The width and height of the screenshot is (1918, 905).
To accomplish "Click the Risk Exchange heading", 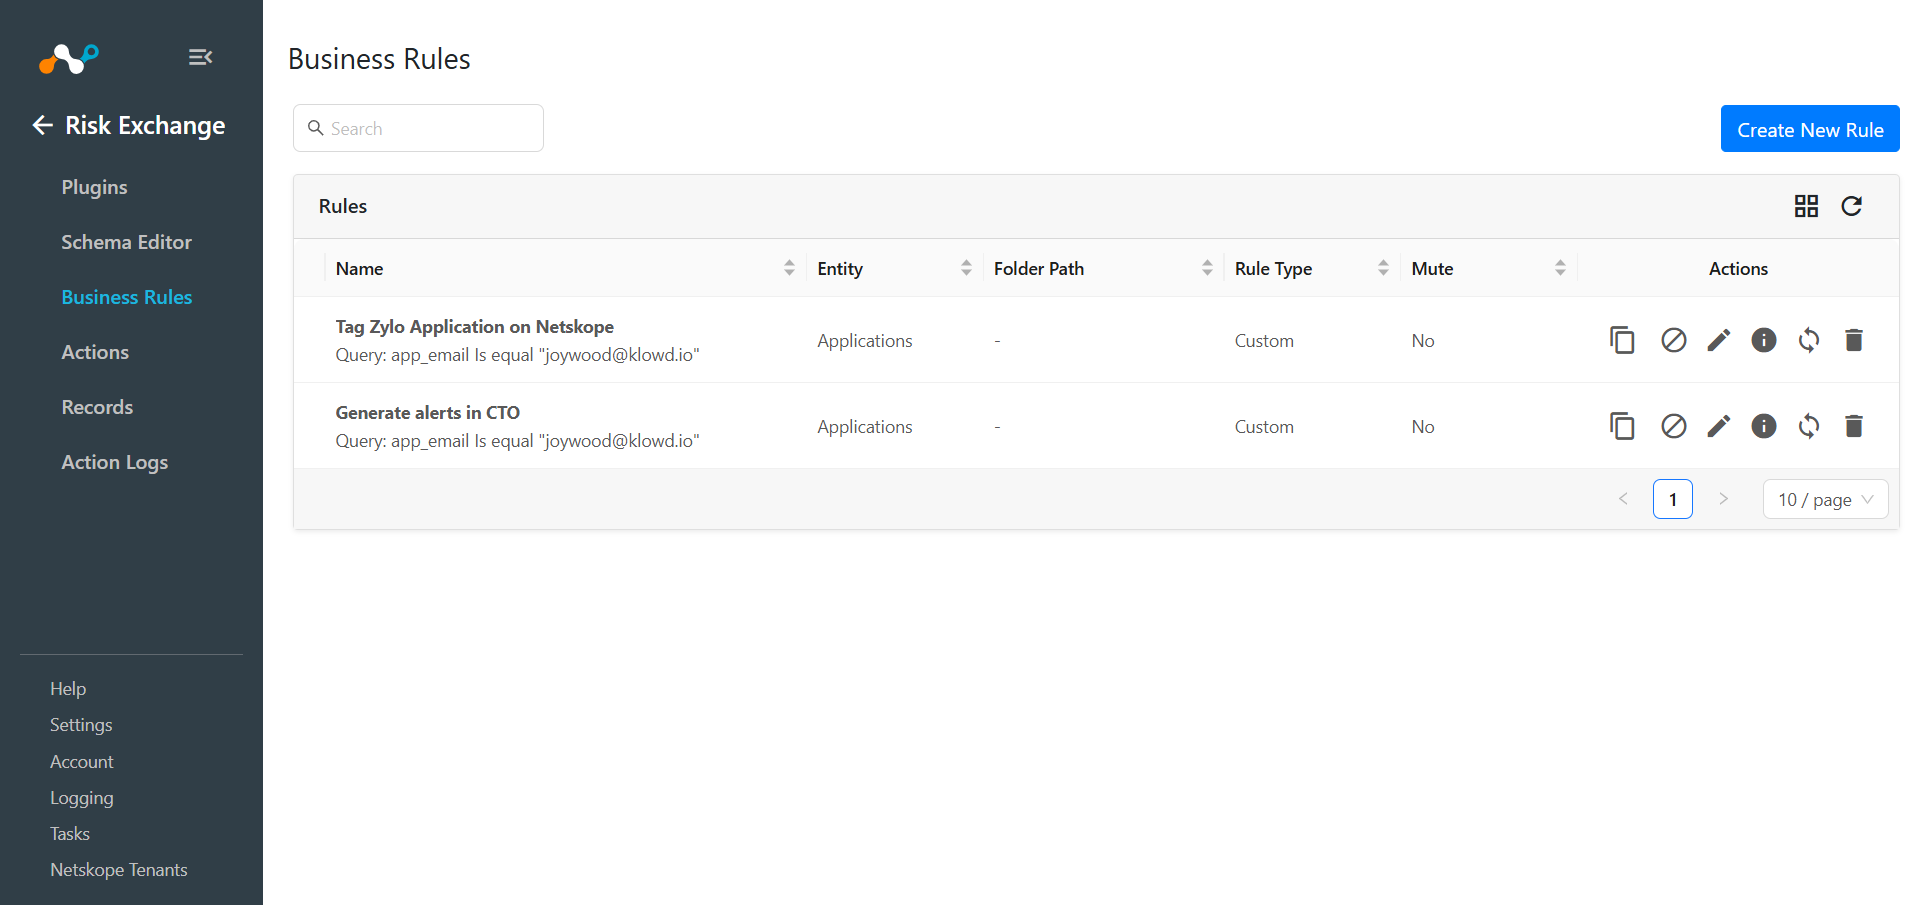I will pos(145,125).
